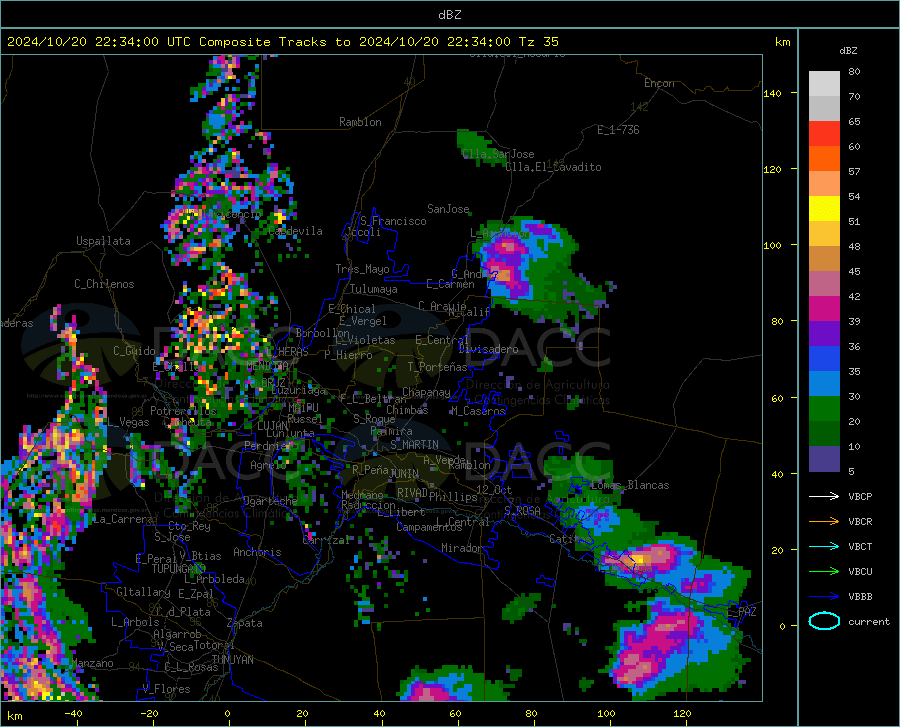900x727 pixels.
Task: Click the 'S_Francisco' map label
Action: tap(393, 221)
